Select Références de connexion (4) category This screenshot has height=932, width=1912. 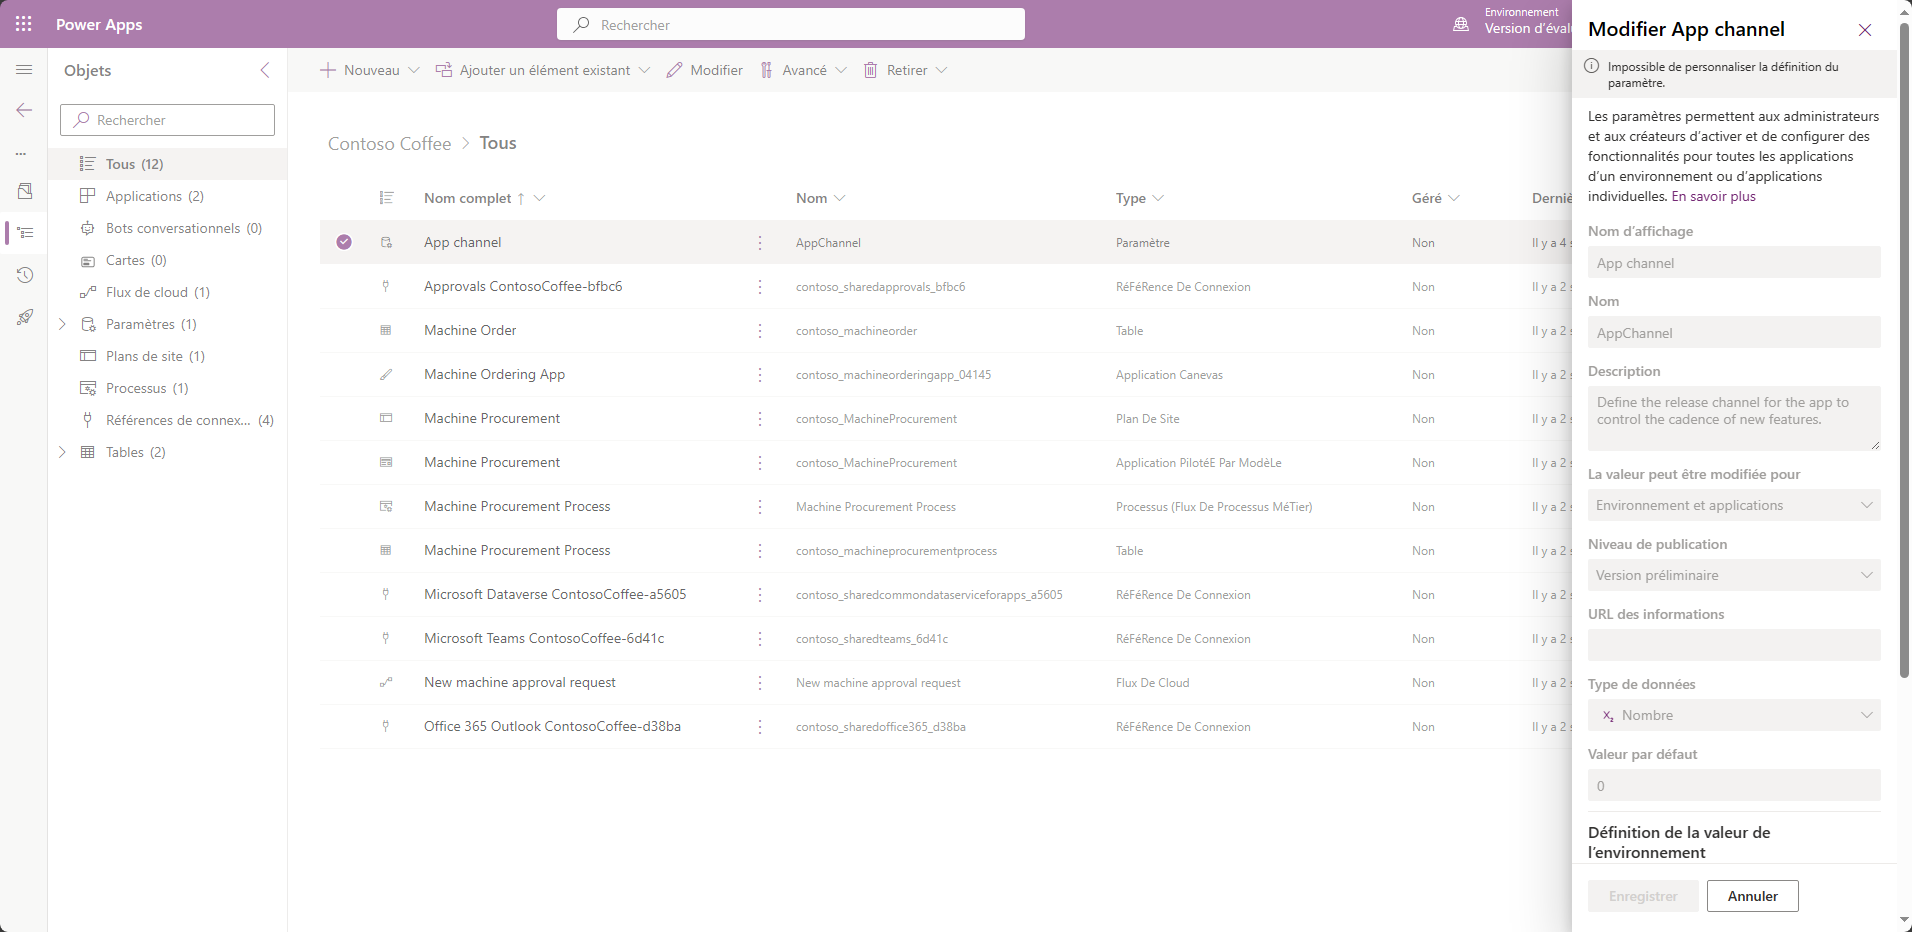168,420
